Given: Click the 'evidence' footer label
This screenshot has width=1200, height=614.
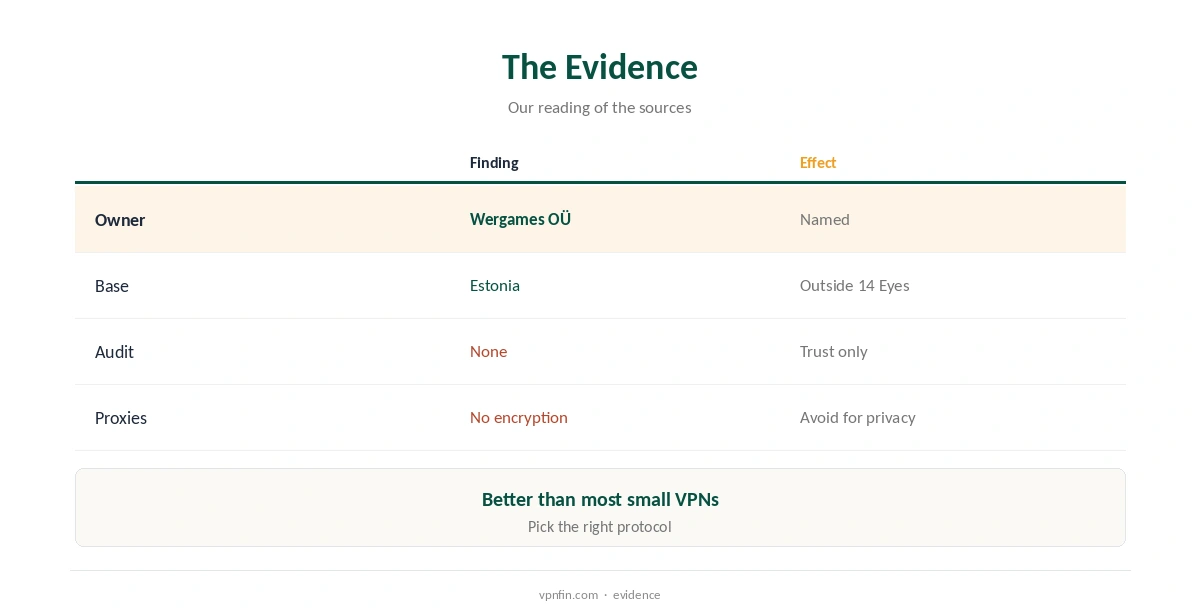Looking at the screenshot, I should (x=637, y=595).
